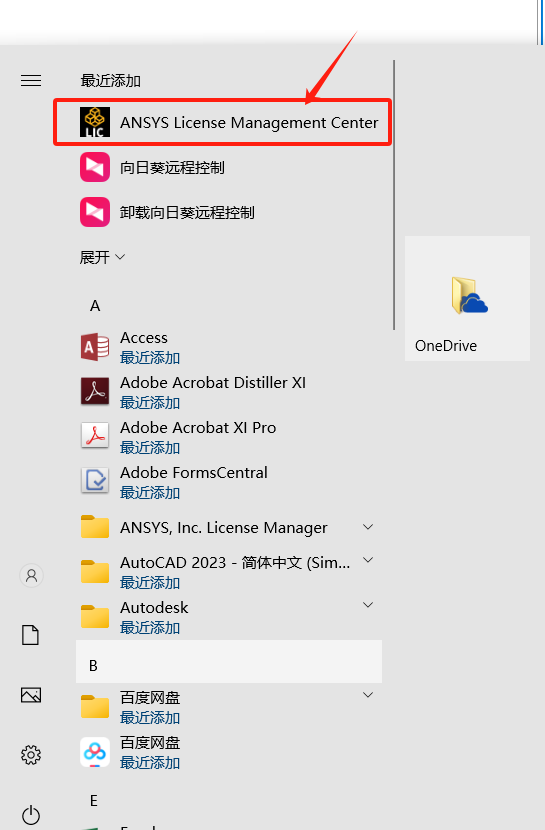Launch Adobe Acrobat Distiller XI icon
The width and height of the screenshot is (545, 830).
click(95, 392)
